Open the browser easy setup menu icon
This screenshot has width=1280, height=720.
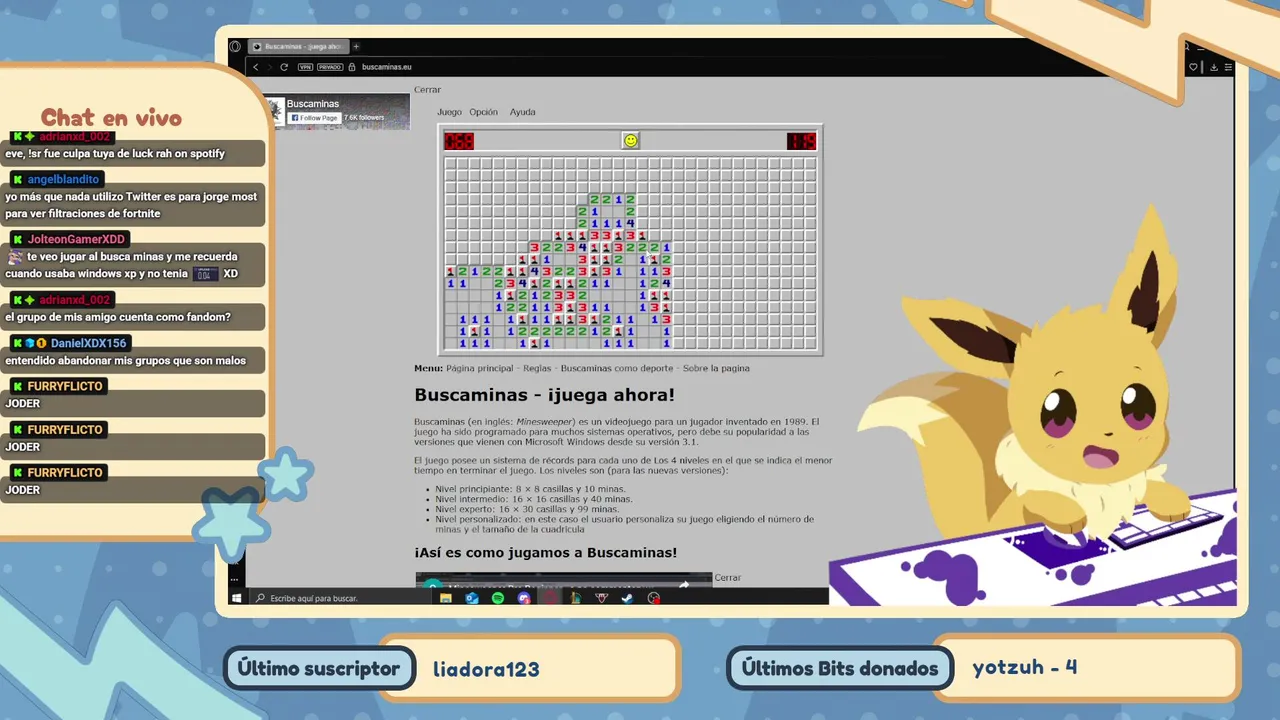(1229, 67)
